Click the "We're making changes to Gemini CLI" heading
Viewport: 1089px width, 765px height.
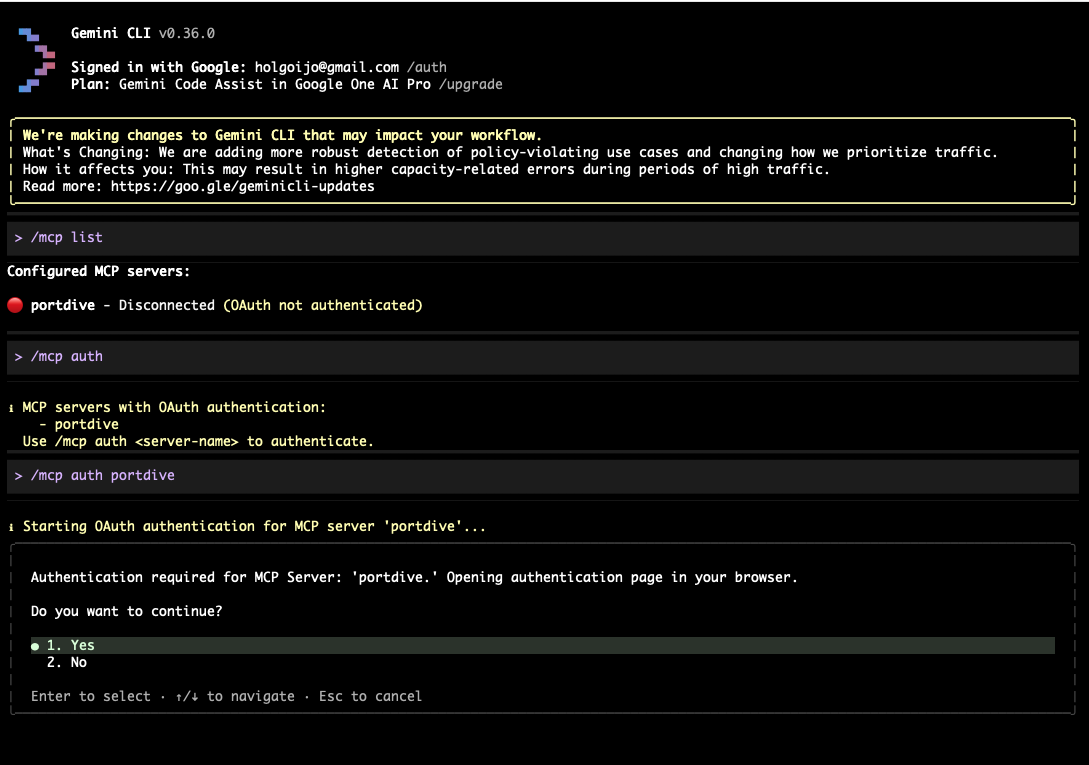coord(282,135)
